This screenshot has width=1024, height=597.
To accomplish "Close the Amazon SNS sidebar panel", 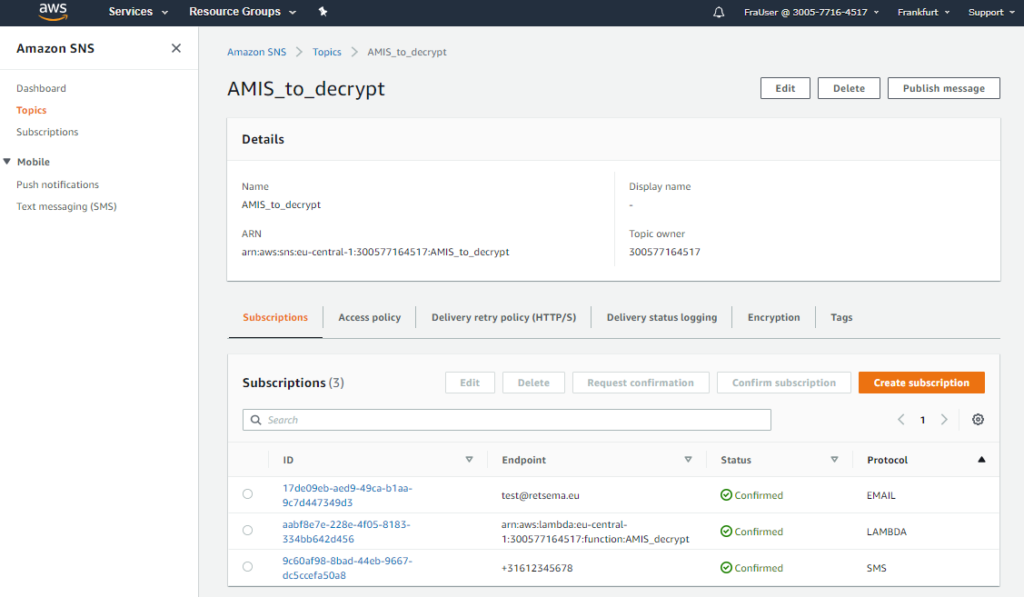I will tap(176, 48).
